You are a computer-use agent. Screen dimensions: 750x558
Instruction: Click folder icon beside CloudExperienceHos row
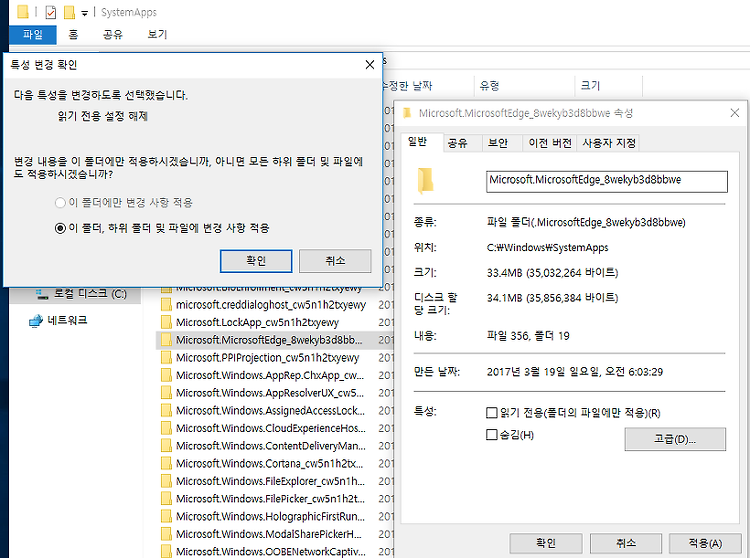coord(166,428)
